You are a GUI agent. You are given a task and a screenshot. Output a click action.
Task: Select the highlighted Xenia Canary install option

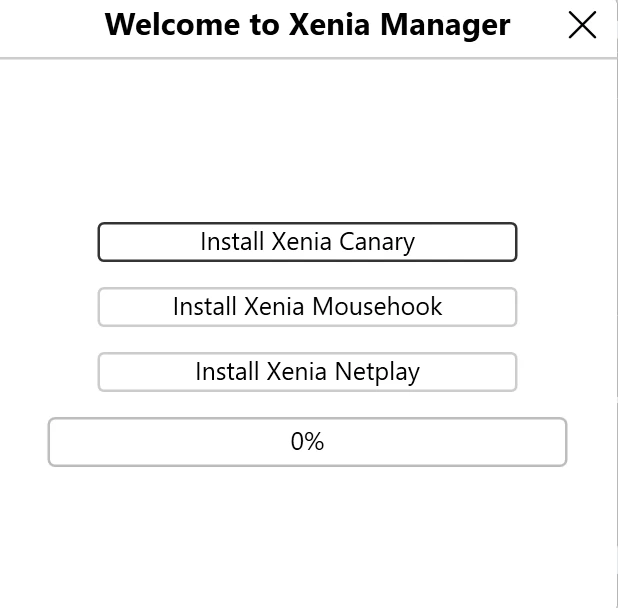(307, 242)
